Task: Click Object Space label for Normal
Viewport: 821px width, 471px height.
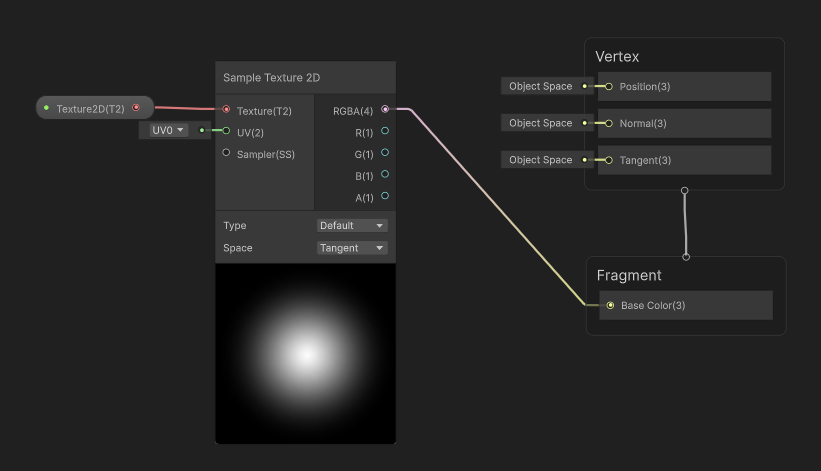Action: pos(540,123)
